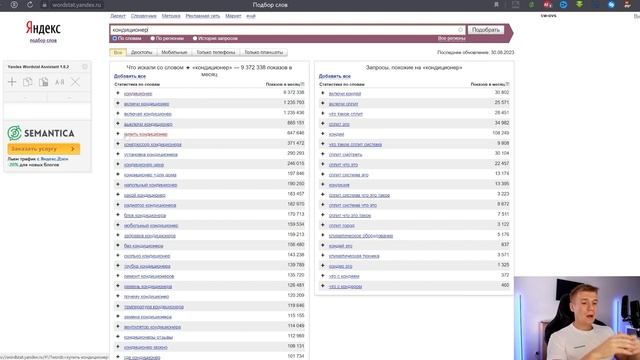Click the "108 249" impressions value
The height and width of the screenshot is (360, 640).
pos(500,133)
